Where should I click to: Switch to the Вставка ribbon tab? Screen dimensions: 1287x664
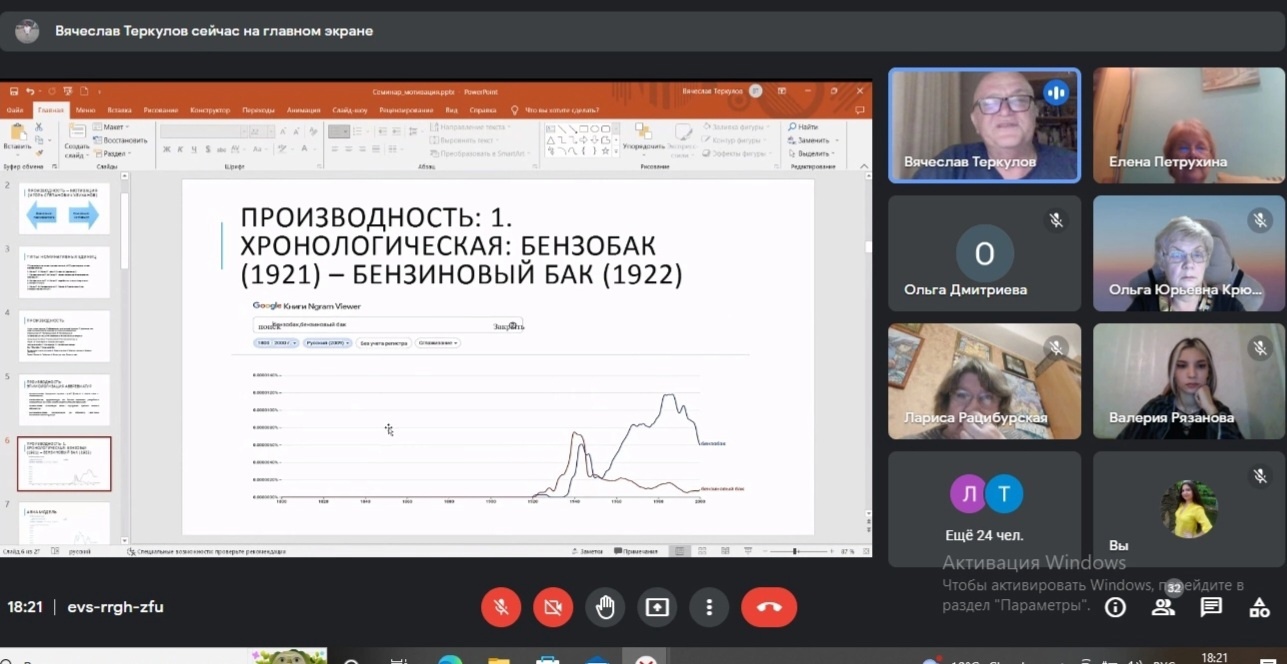coord(119,110)
